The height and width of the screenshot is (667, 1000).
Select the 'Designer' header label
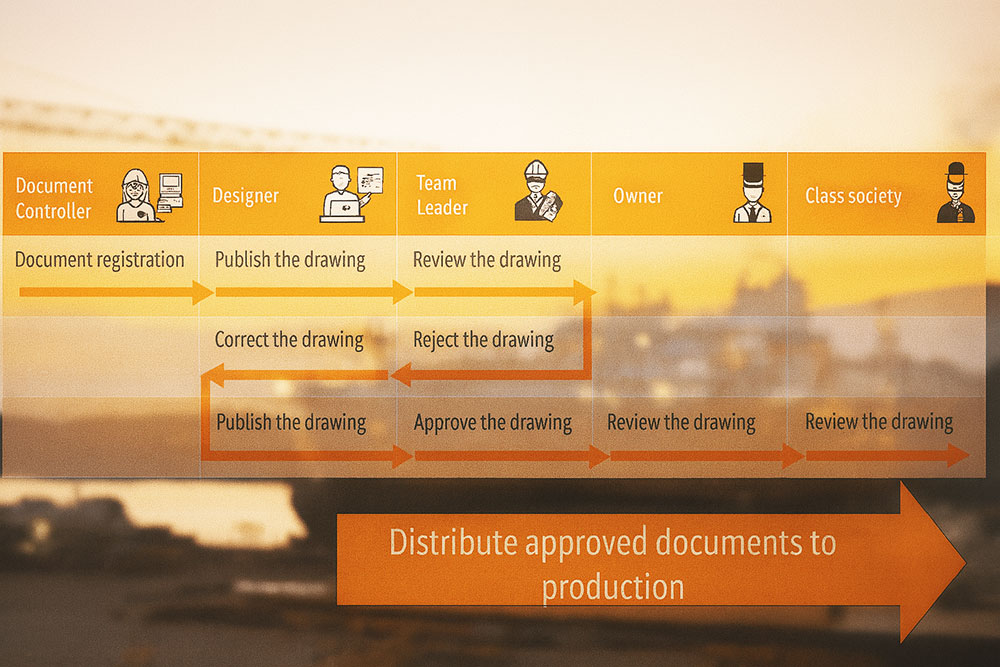click(246, 196)
